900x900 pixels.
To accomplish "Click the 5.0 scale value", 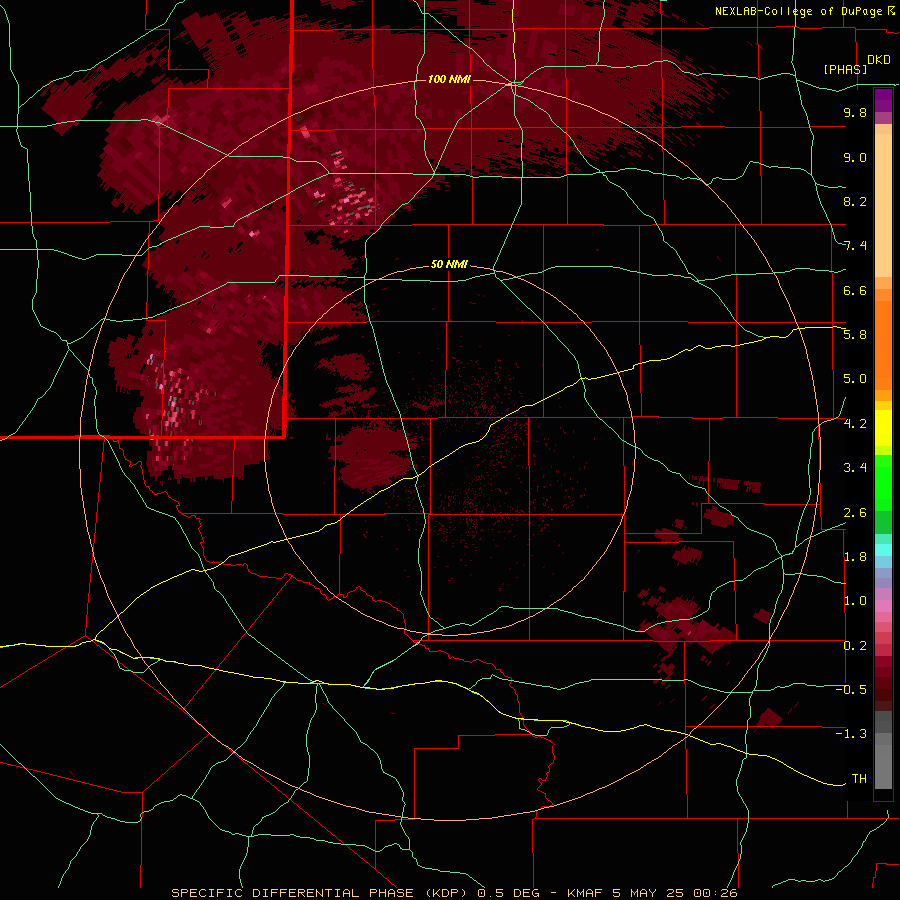I will (855, 379).
